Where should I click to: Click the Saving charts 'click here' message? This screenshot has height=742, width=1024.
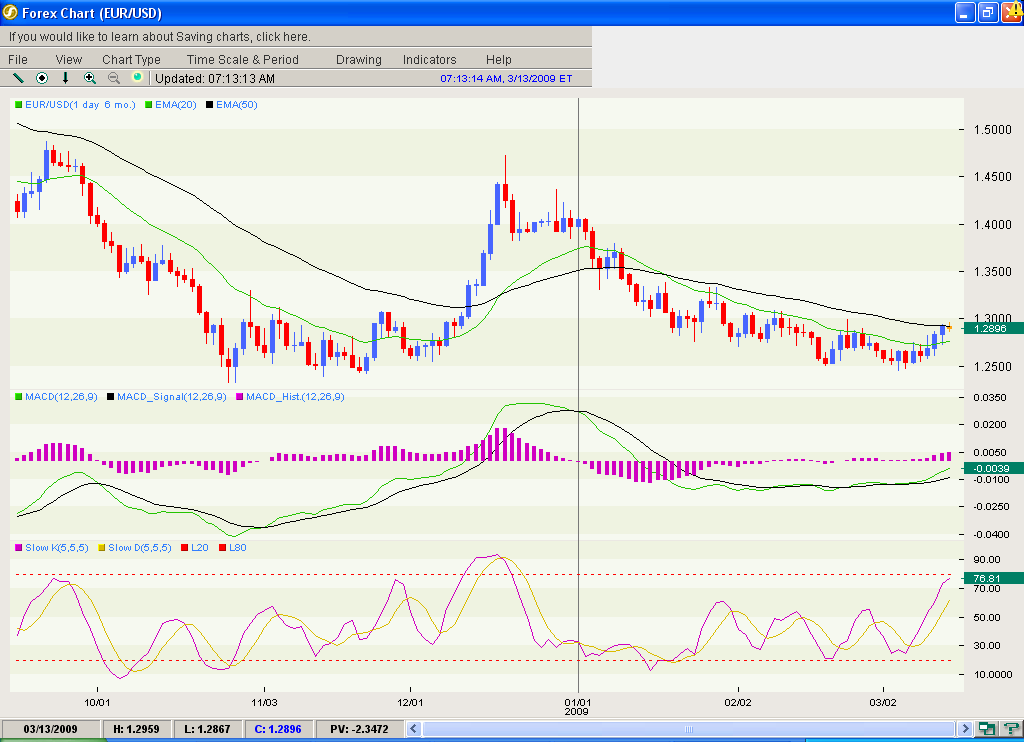pos(160,37)
